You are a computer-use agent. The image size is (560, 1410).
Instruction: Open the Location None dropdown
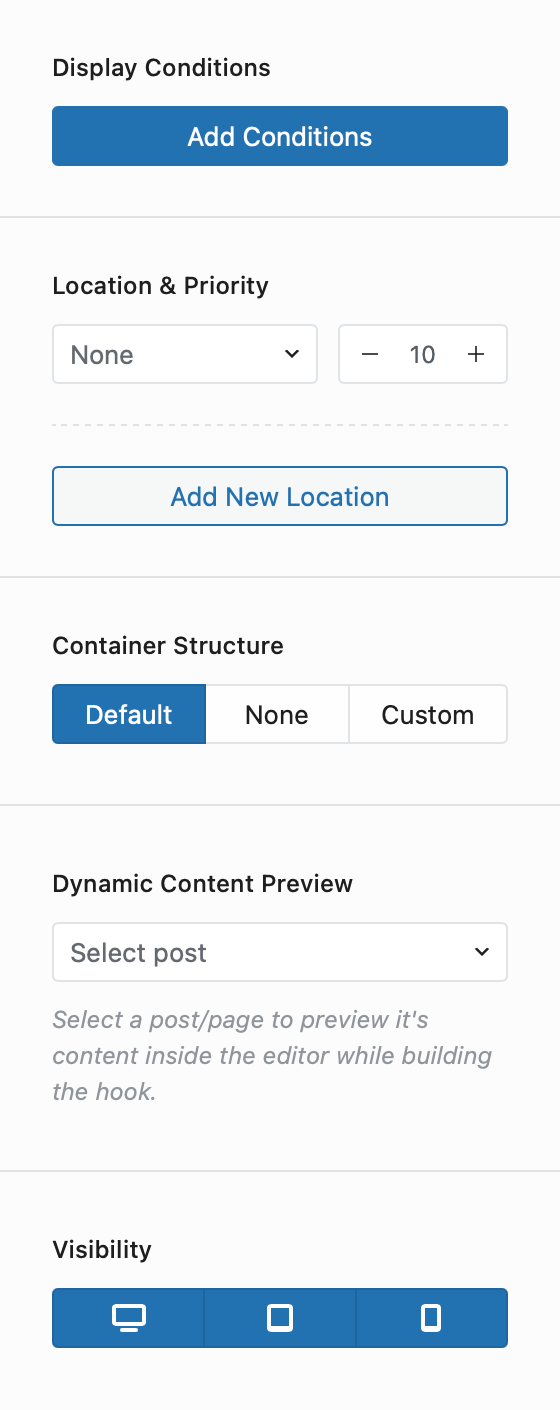tap(185, 354)
